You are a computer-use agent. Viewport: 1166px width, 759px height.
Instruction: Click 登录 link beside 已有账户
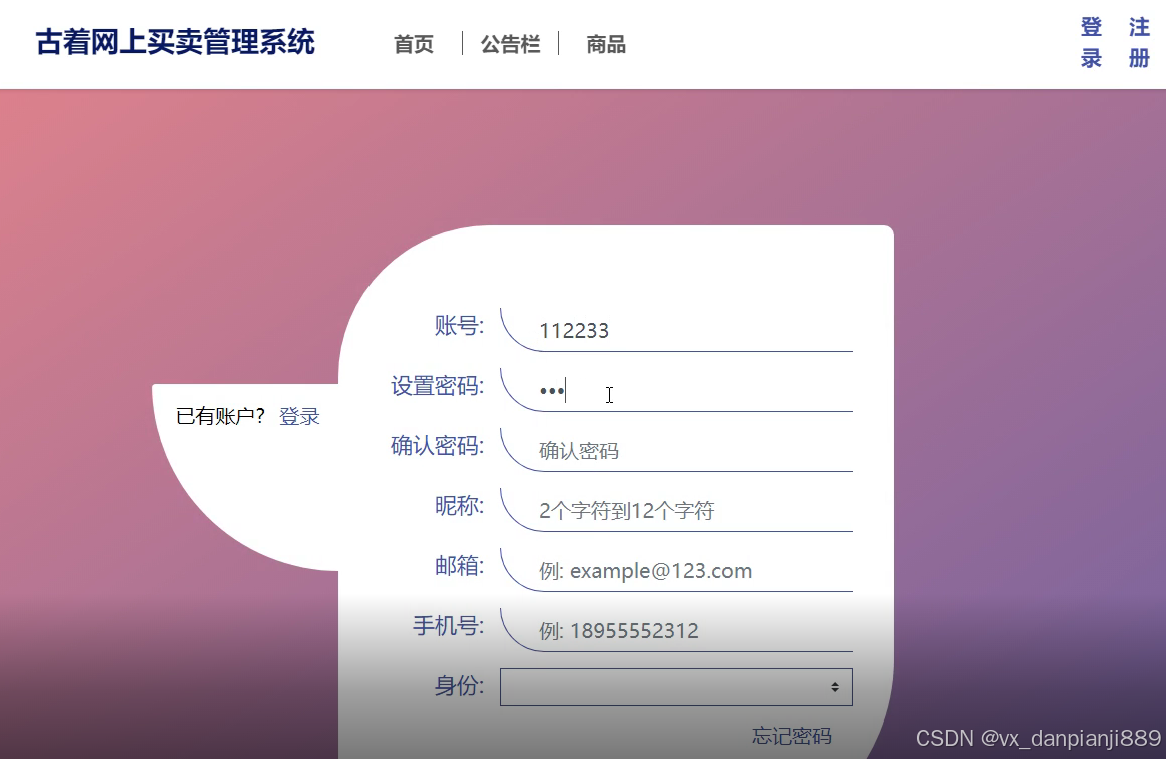[x=299, y=416]
